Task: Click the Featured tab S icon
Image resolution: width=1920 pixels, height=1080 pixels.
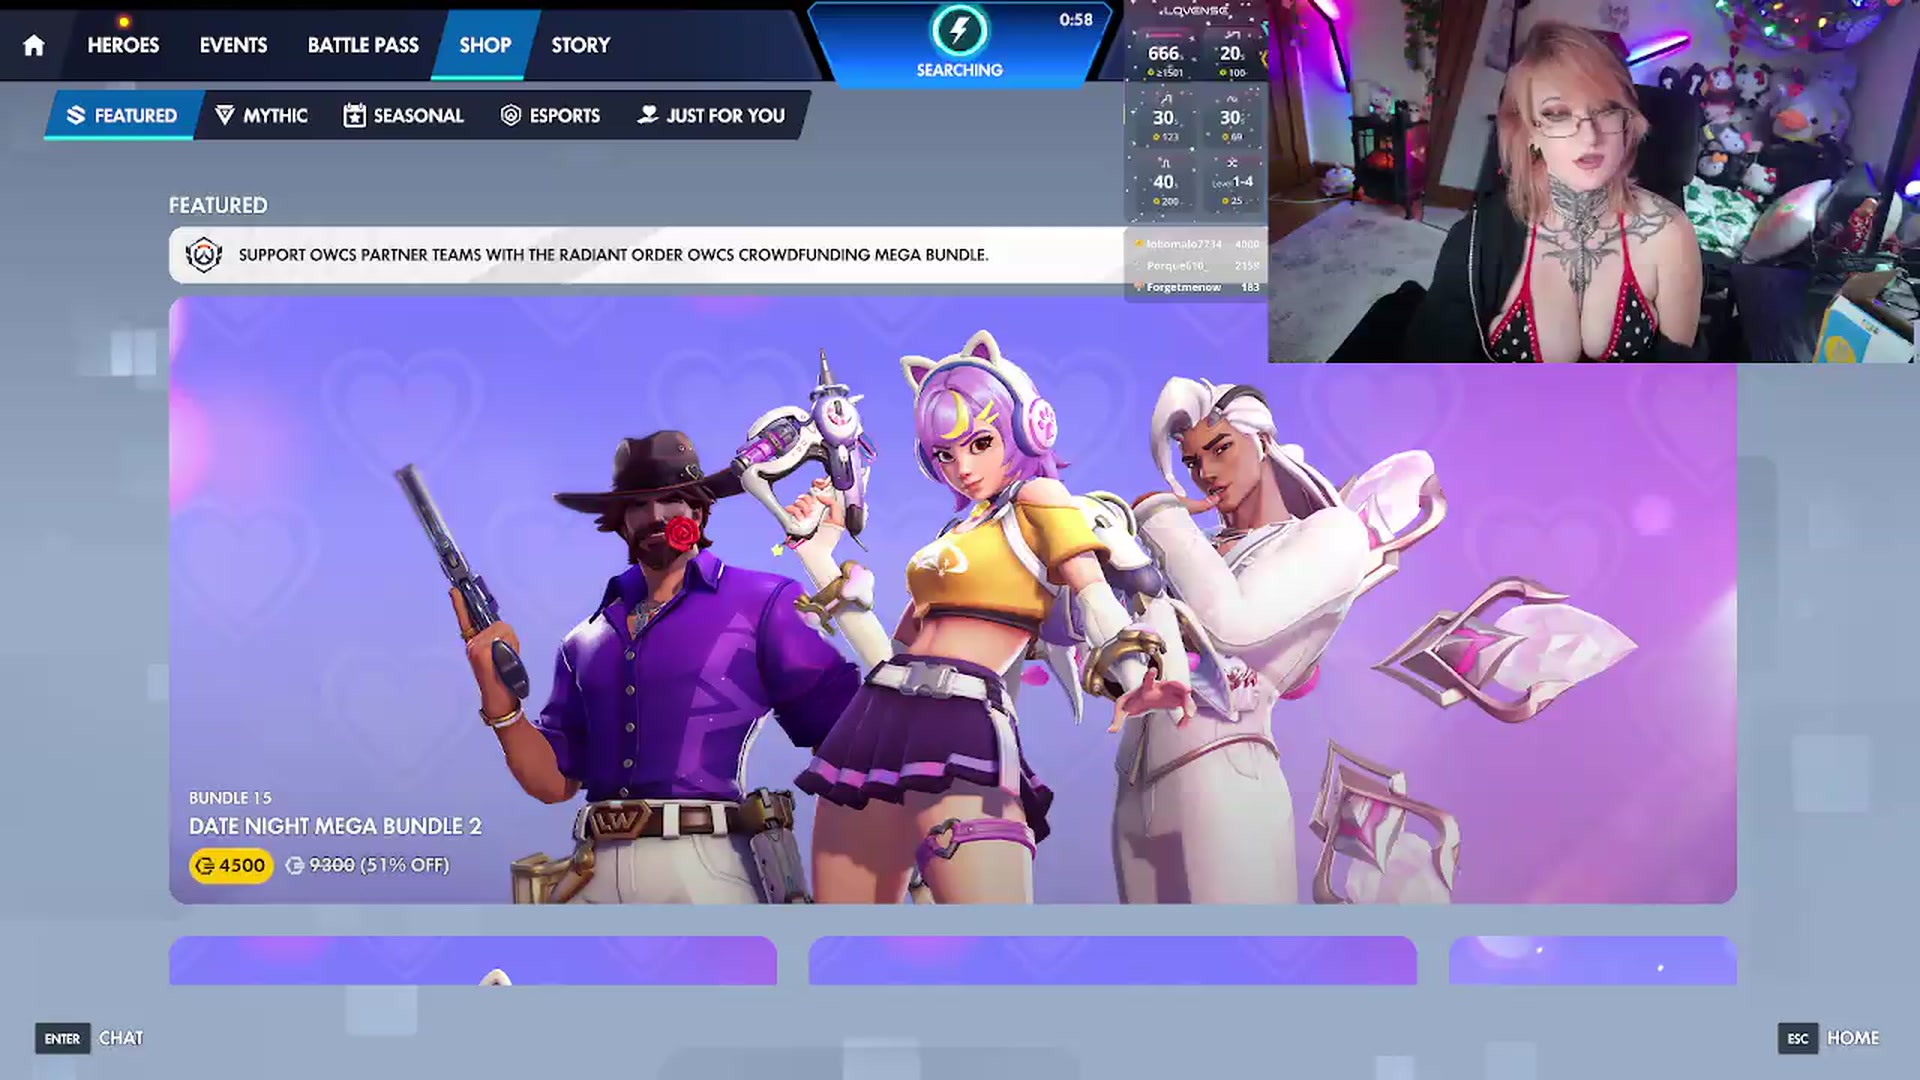Action: [x=76, y=115]
